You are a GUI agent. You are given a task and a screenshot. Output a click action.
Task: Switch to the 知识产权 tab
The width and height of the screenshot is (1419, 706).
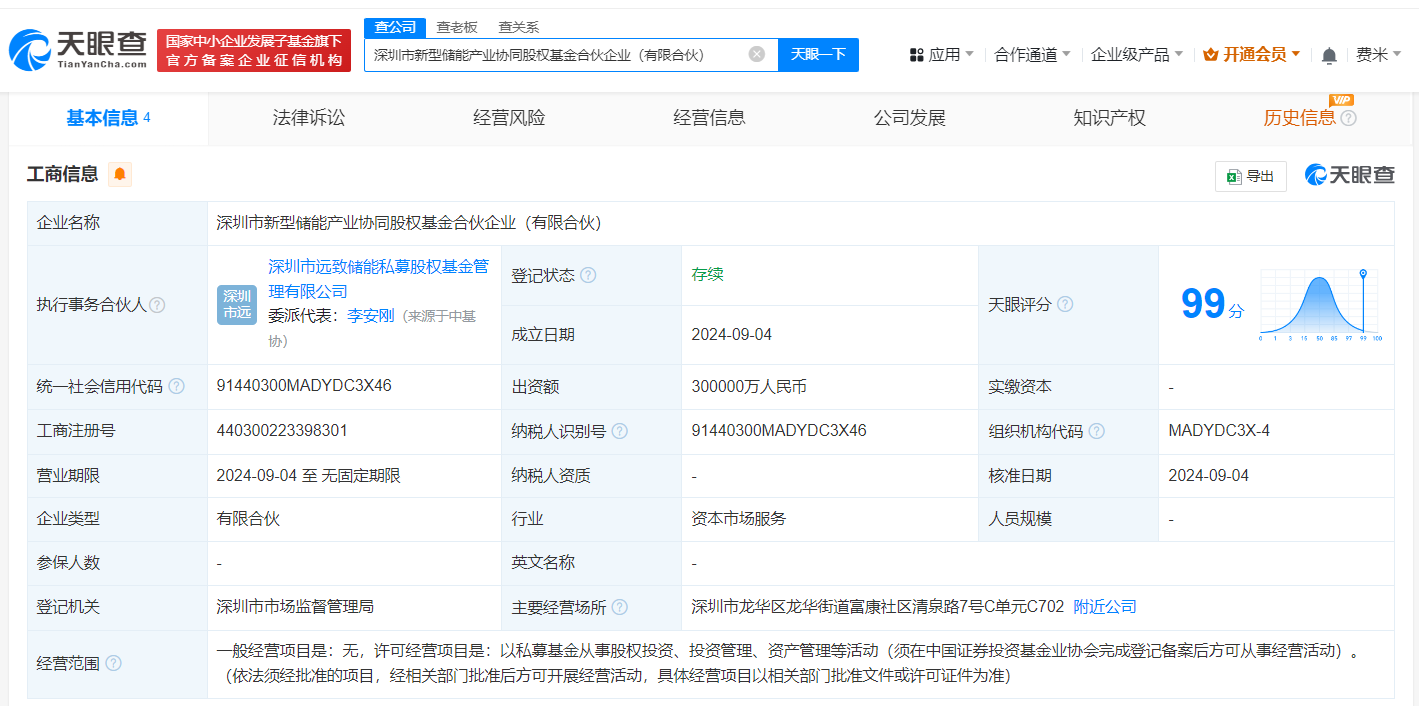(x=1110, y=117)
